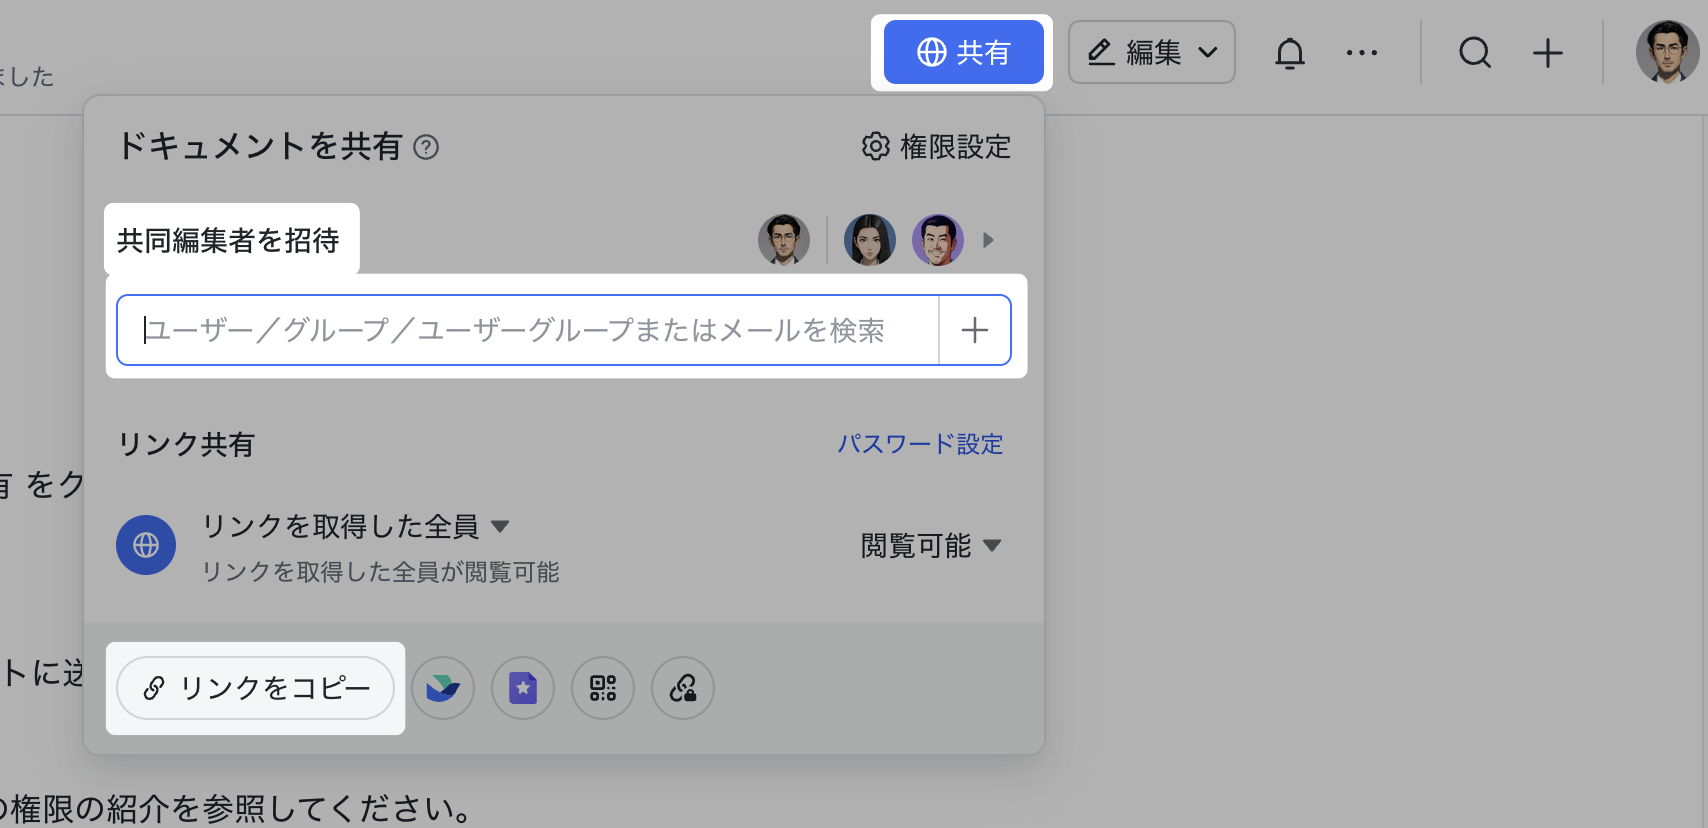
Task: Click the purple star document icon
Action: (x=523, y=688)
